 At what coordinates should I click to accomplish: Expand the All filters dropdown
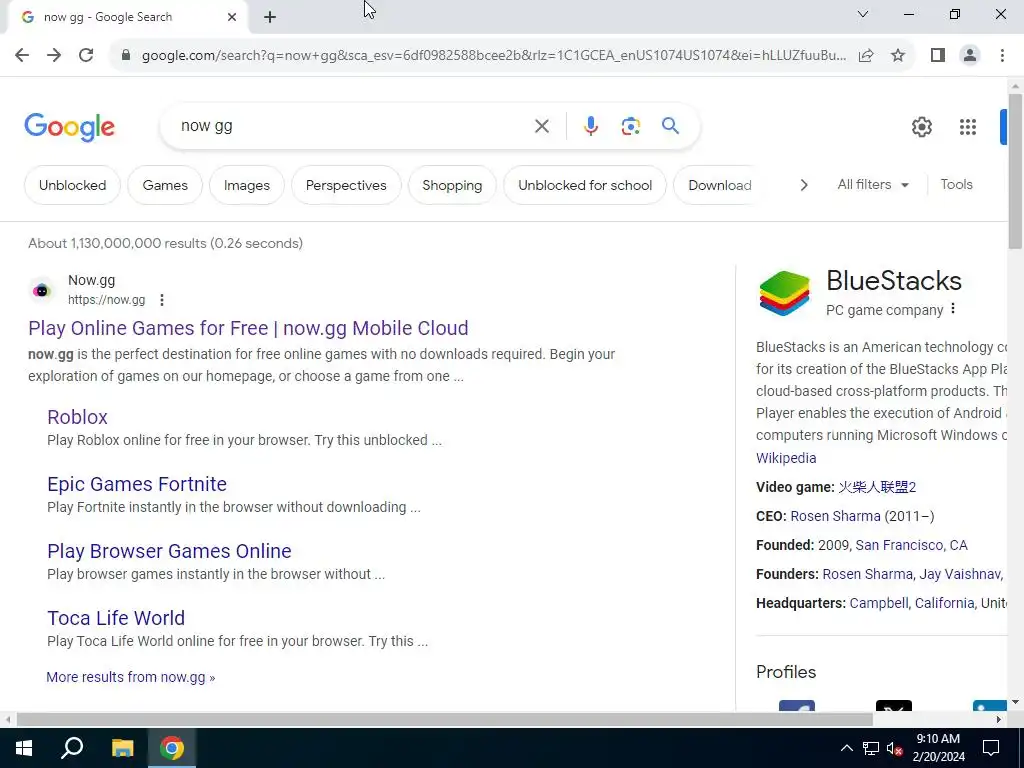pos(873,185)
